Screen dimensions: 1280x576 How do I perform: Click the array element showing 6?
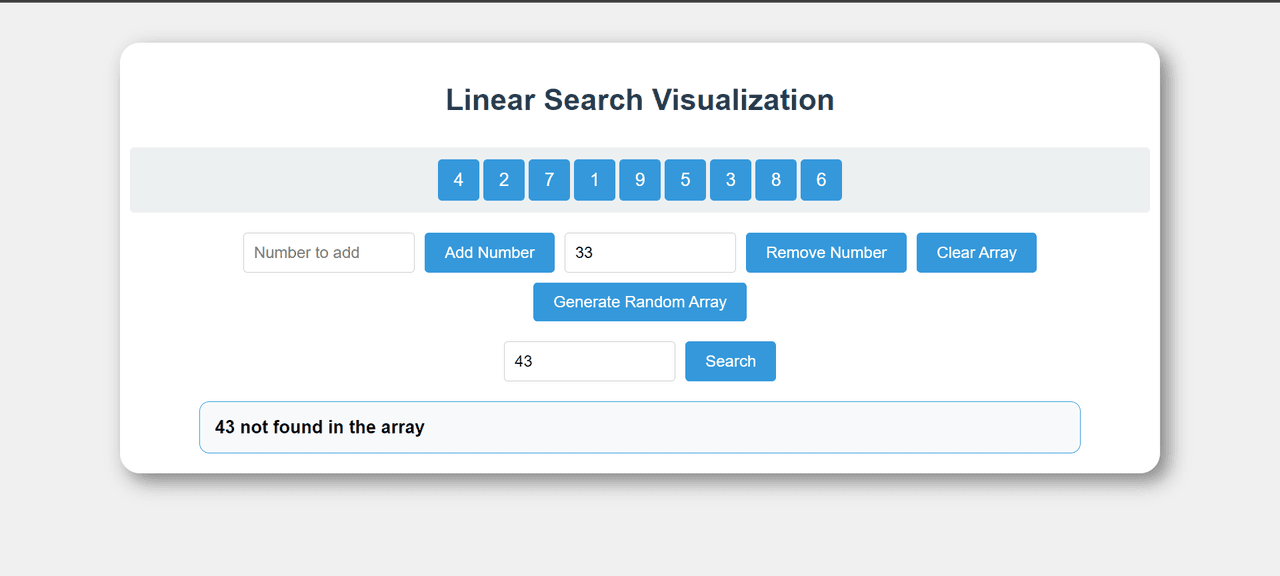coord(821,180)
